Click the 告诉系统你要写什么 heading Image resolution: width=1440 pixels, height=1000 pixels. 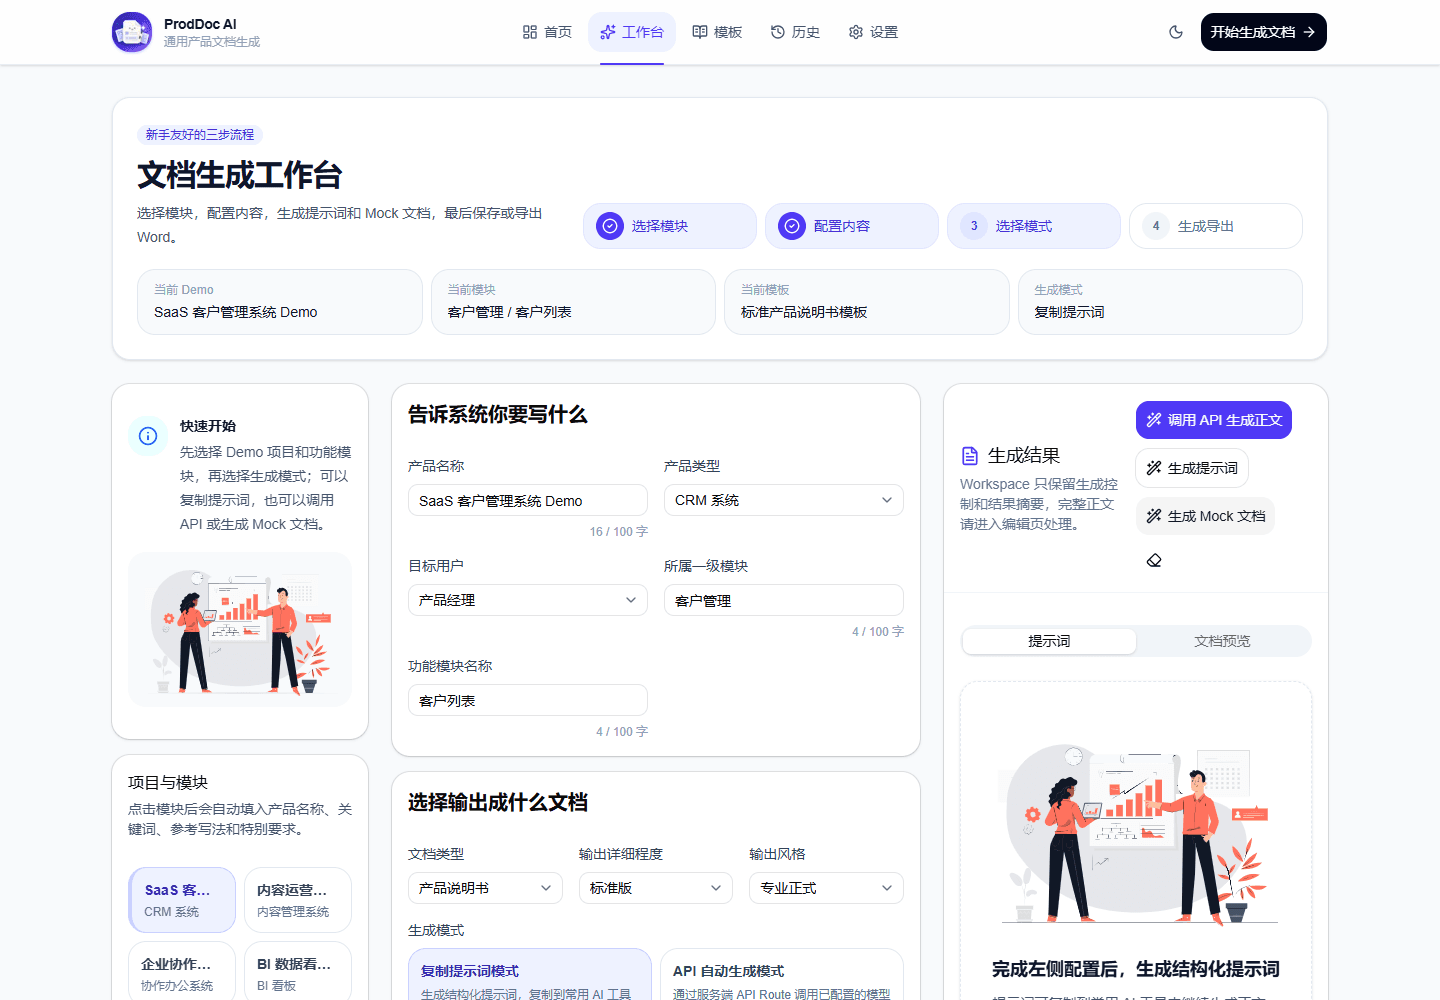pyautogui.click(x=498, y=414)
